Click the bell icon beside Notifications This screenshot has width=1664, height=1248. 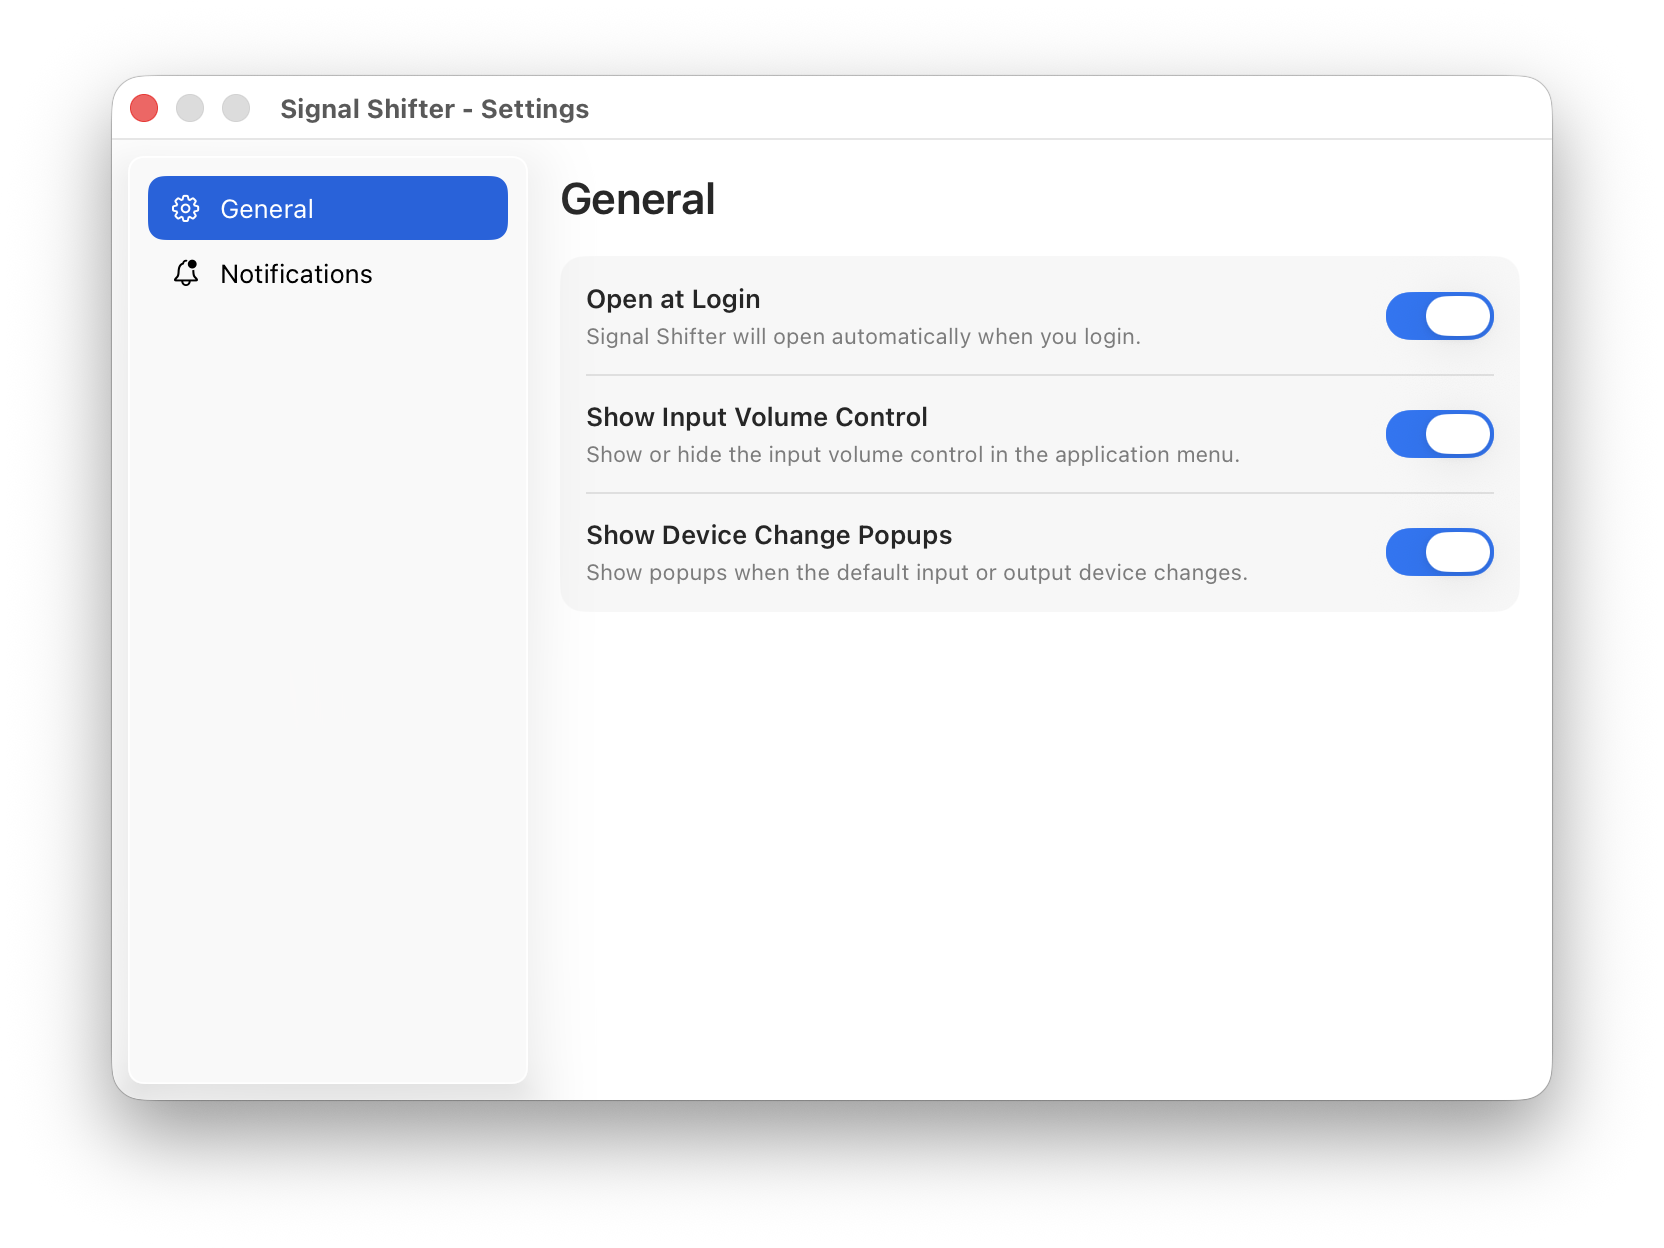(186, 273)
